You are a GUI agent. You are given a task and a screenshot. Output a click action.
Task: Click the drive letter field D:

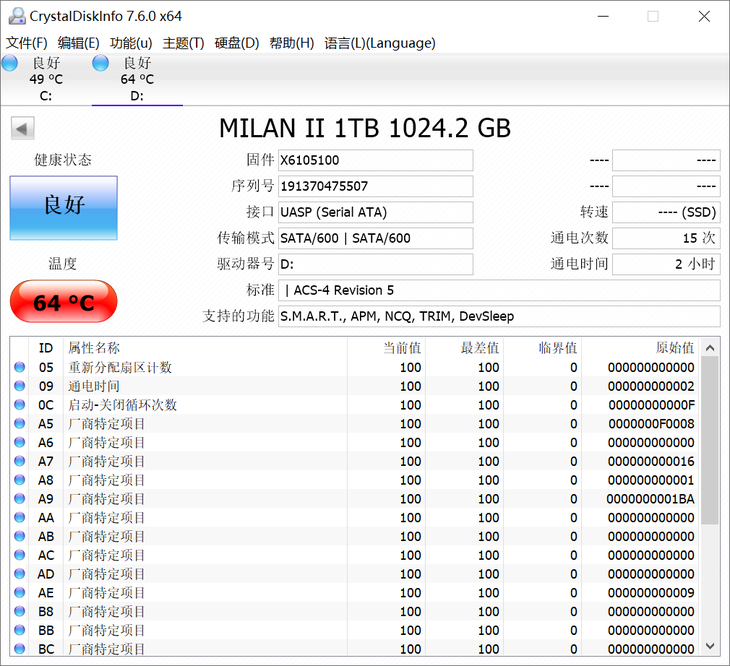click(375, 264)
